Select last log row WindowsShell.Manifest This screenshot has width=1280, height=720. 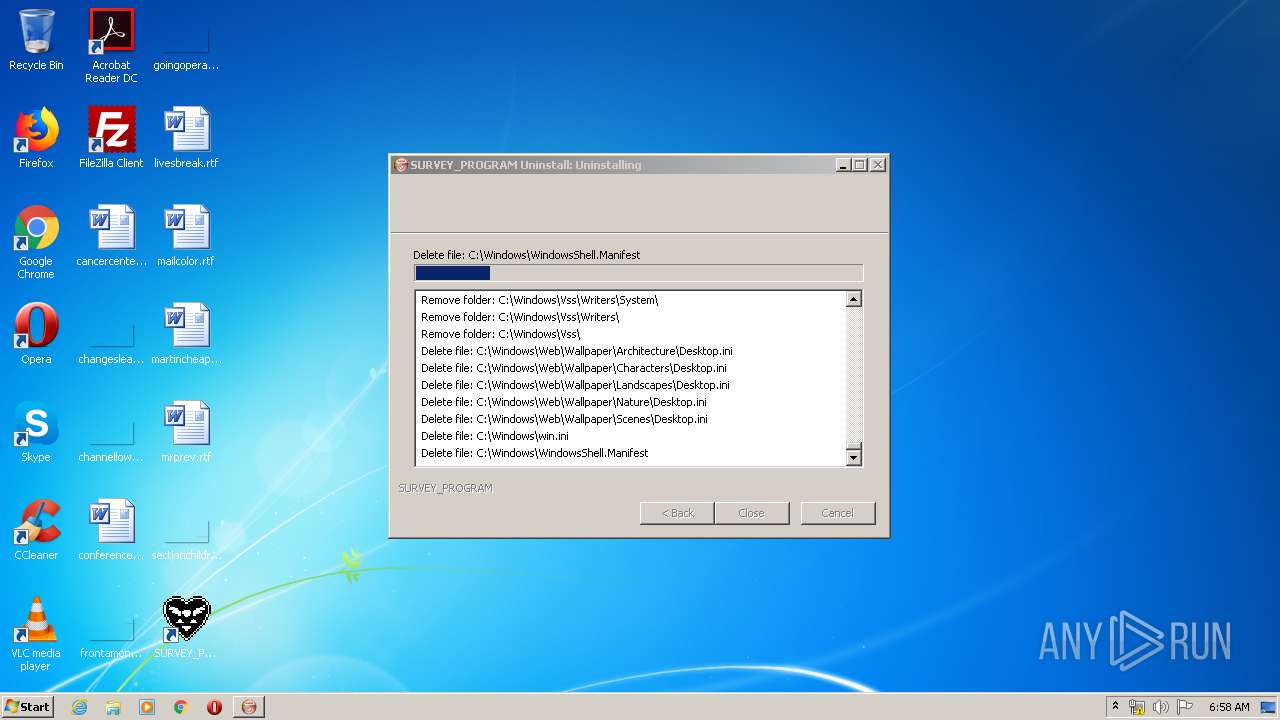coord(631,453)
